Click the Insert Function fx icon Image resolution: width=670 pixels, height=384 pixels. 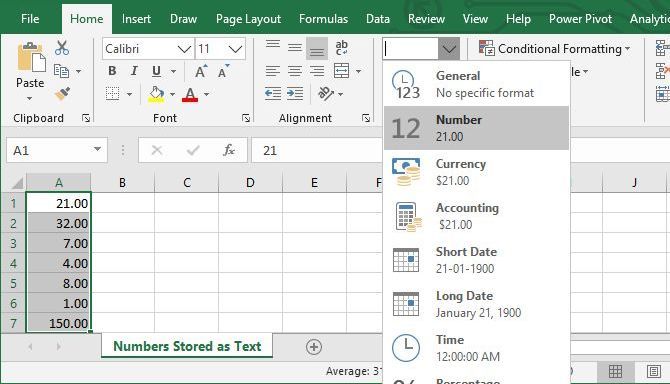(x=229, y=150)
